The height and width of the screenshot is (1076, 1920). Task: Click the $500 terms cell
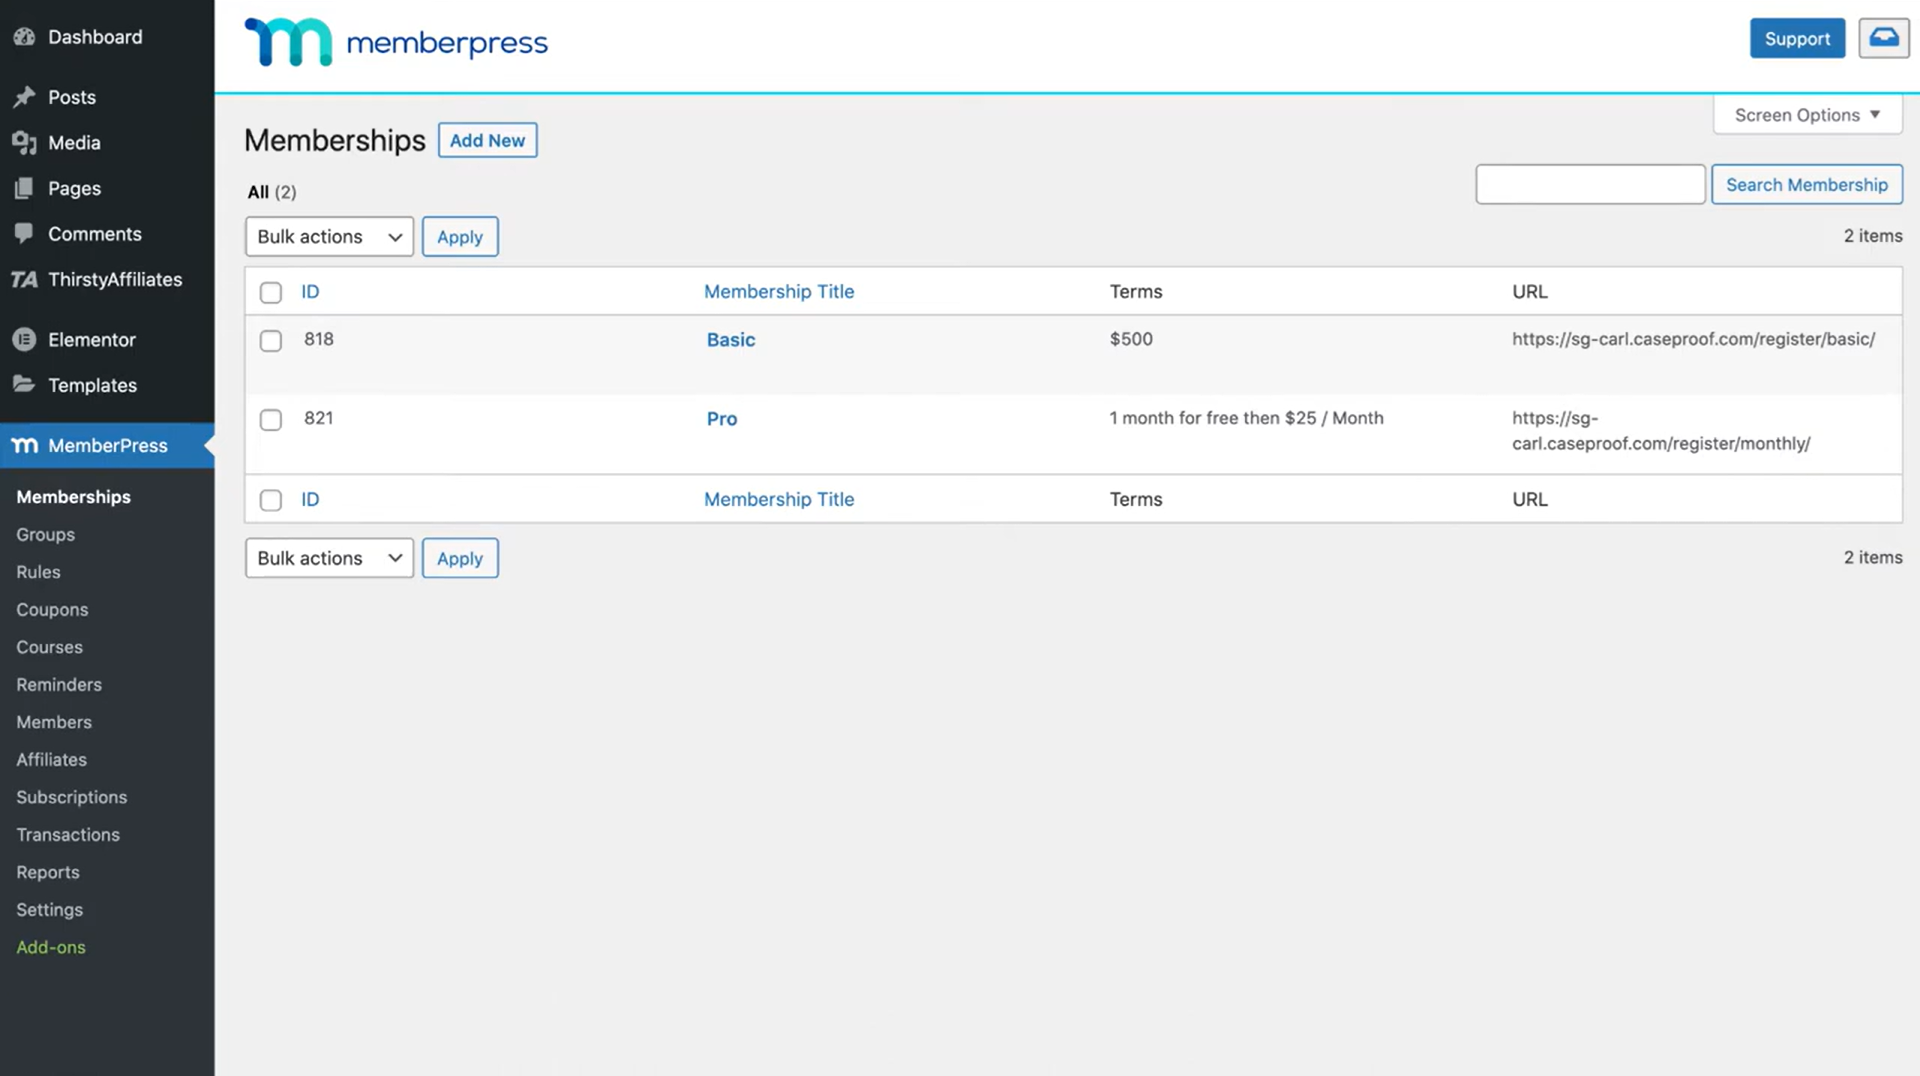[1131, 339]
